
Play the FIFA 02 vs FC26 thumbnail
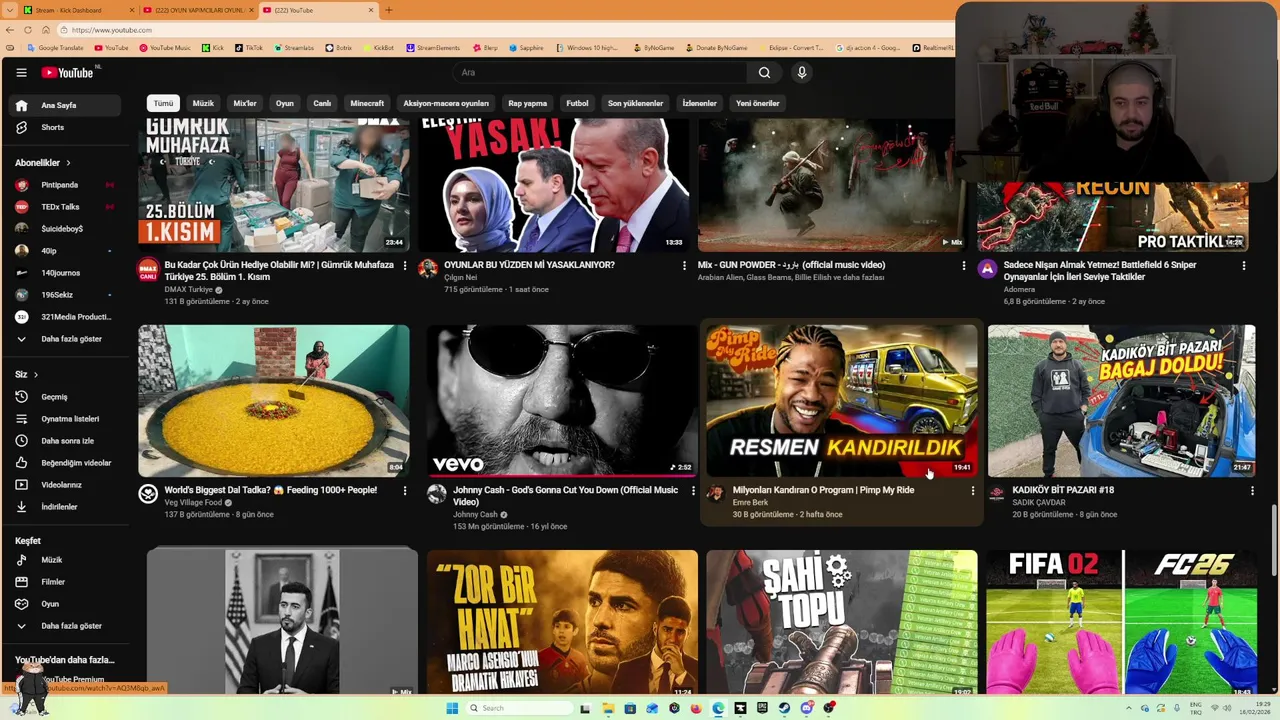coord(1121,622)
